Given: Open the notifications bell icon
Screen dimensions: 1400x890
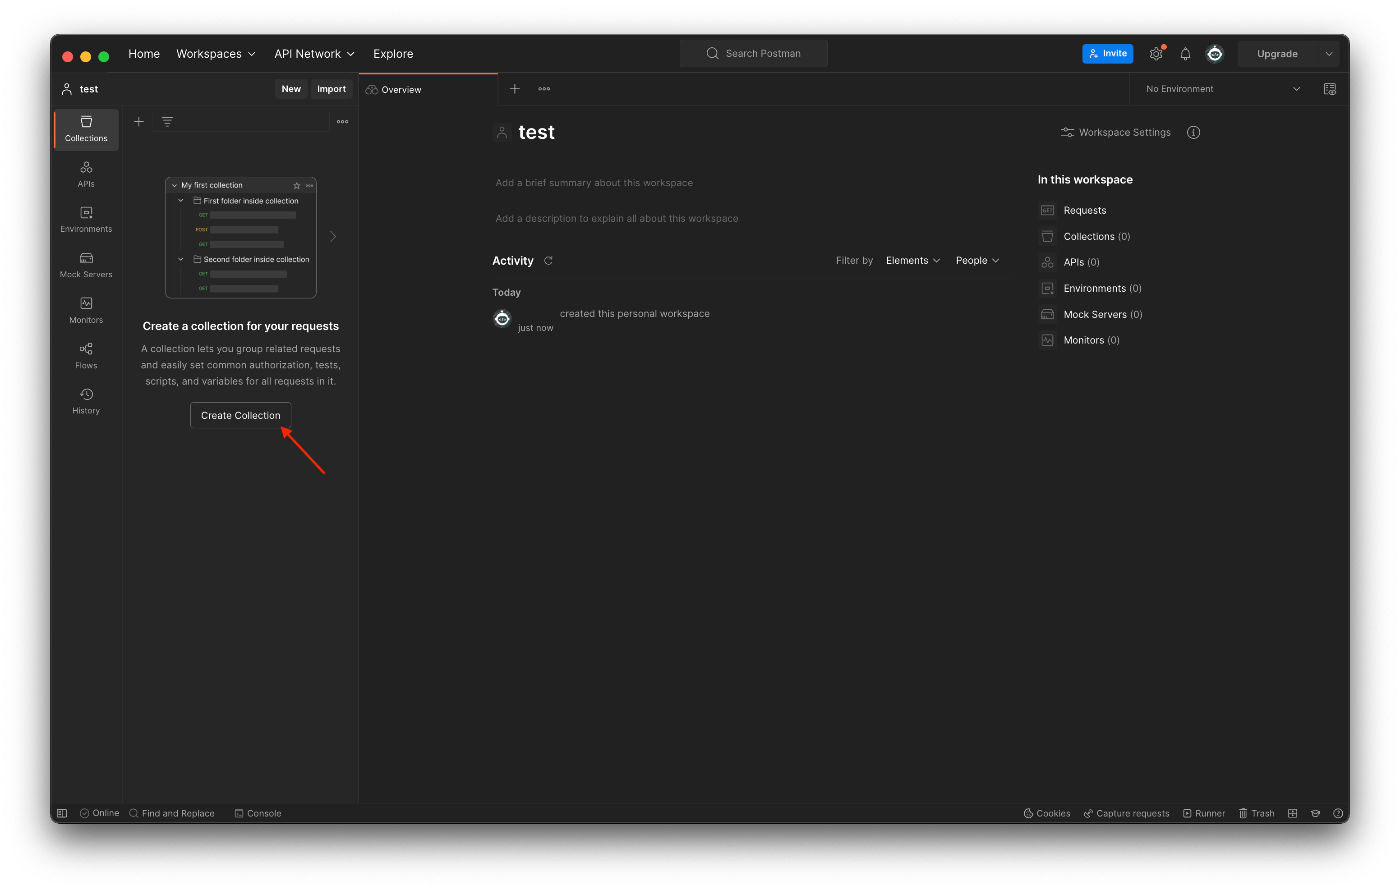Looking at the screenshot, I should 1185,54.
